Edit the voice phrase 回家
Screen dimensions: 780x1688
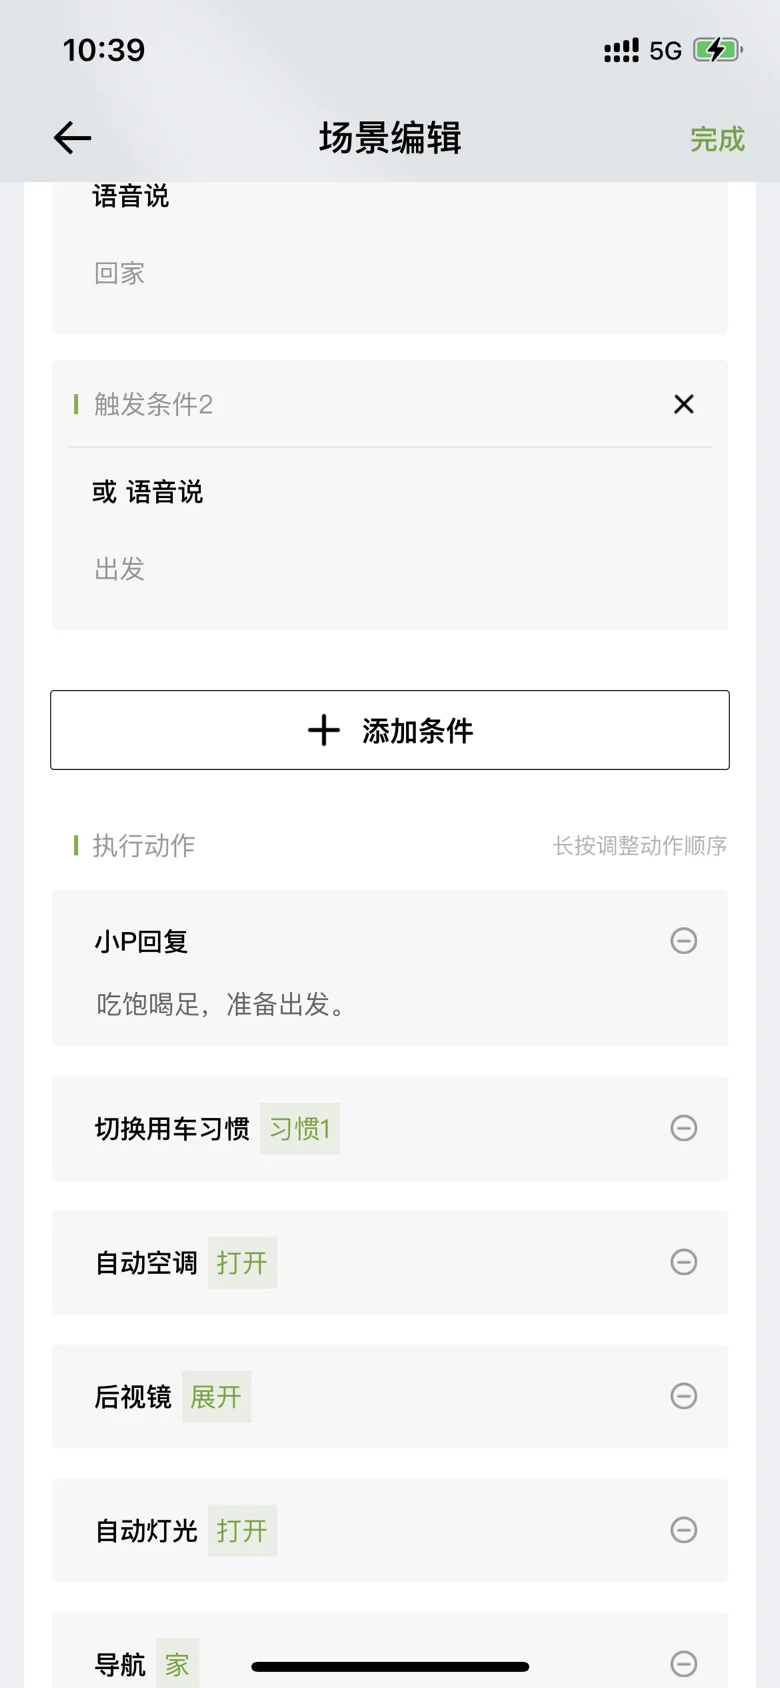click(120, 273)
